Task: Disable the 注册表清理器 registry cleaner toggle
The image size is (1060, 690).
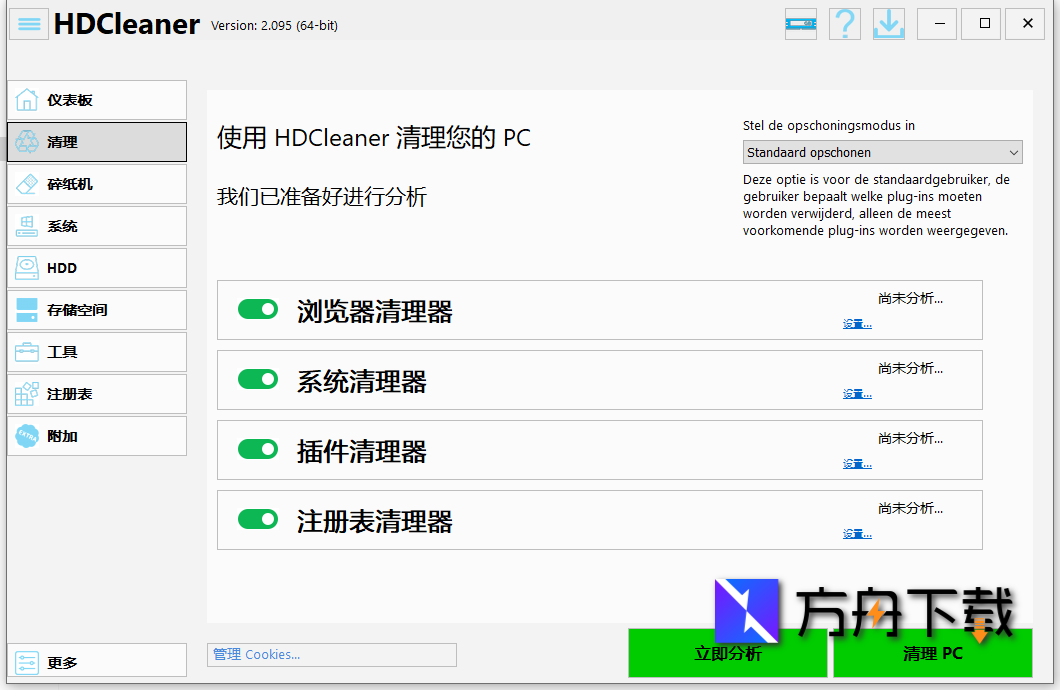Action: tap(258, 519)
